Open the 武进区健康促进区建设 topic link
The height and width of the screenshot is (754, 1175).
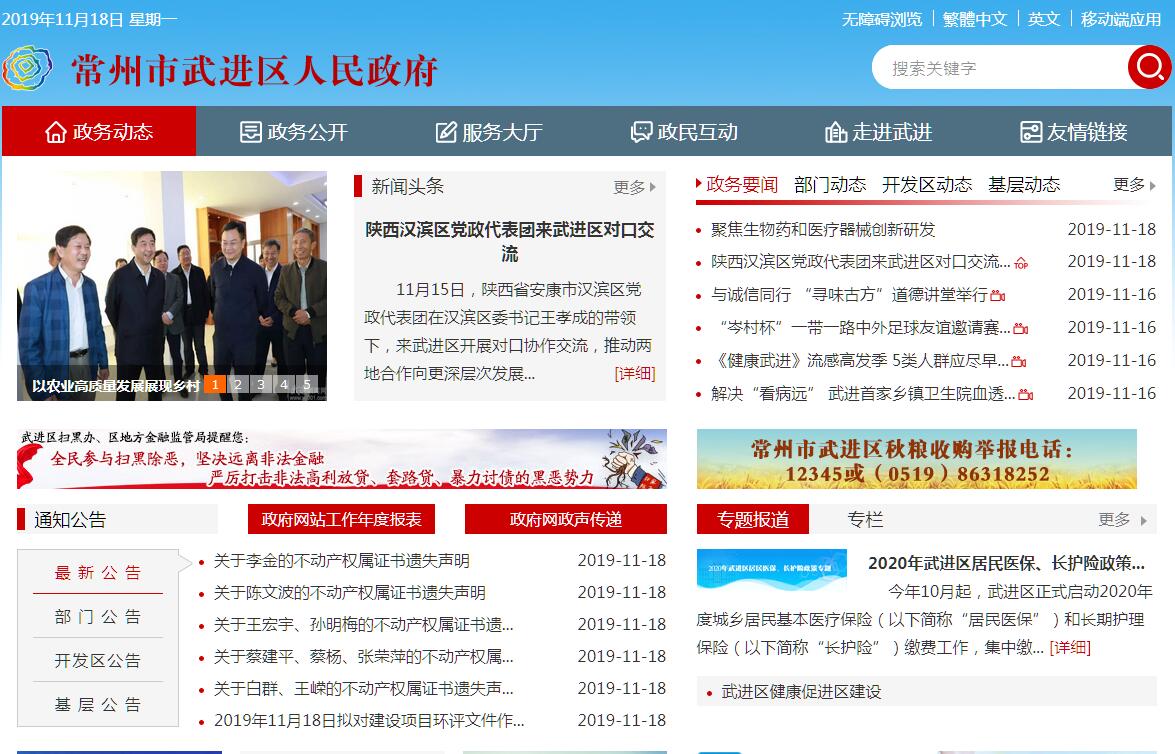click(801, 692)
